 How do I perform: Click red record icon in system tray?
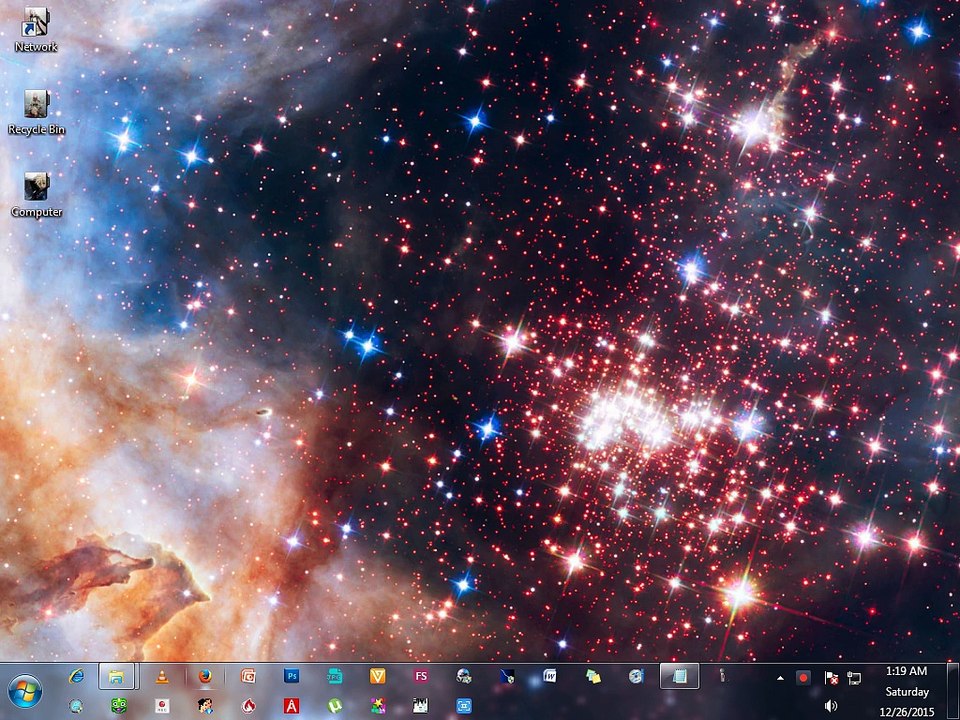(x=803, y=678)
